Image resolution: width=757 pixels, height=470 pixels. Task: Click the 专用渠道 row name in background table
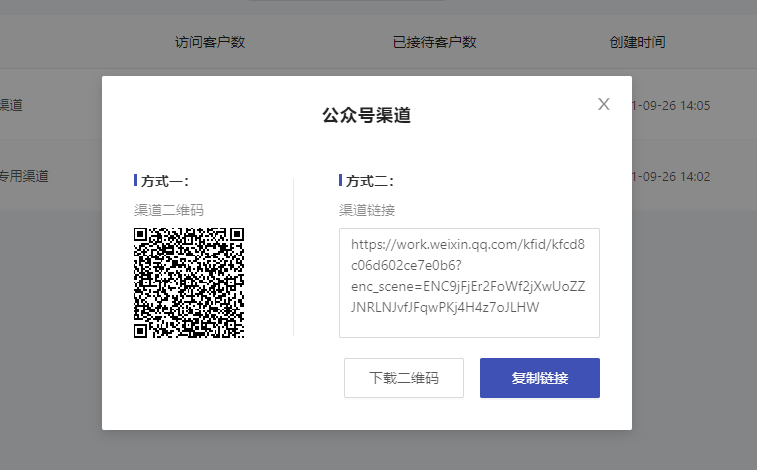pyautogui.click(x=24, y=176)
